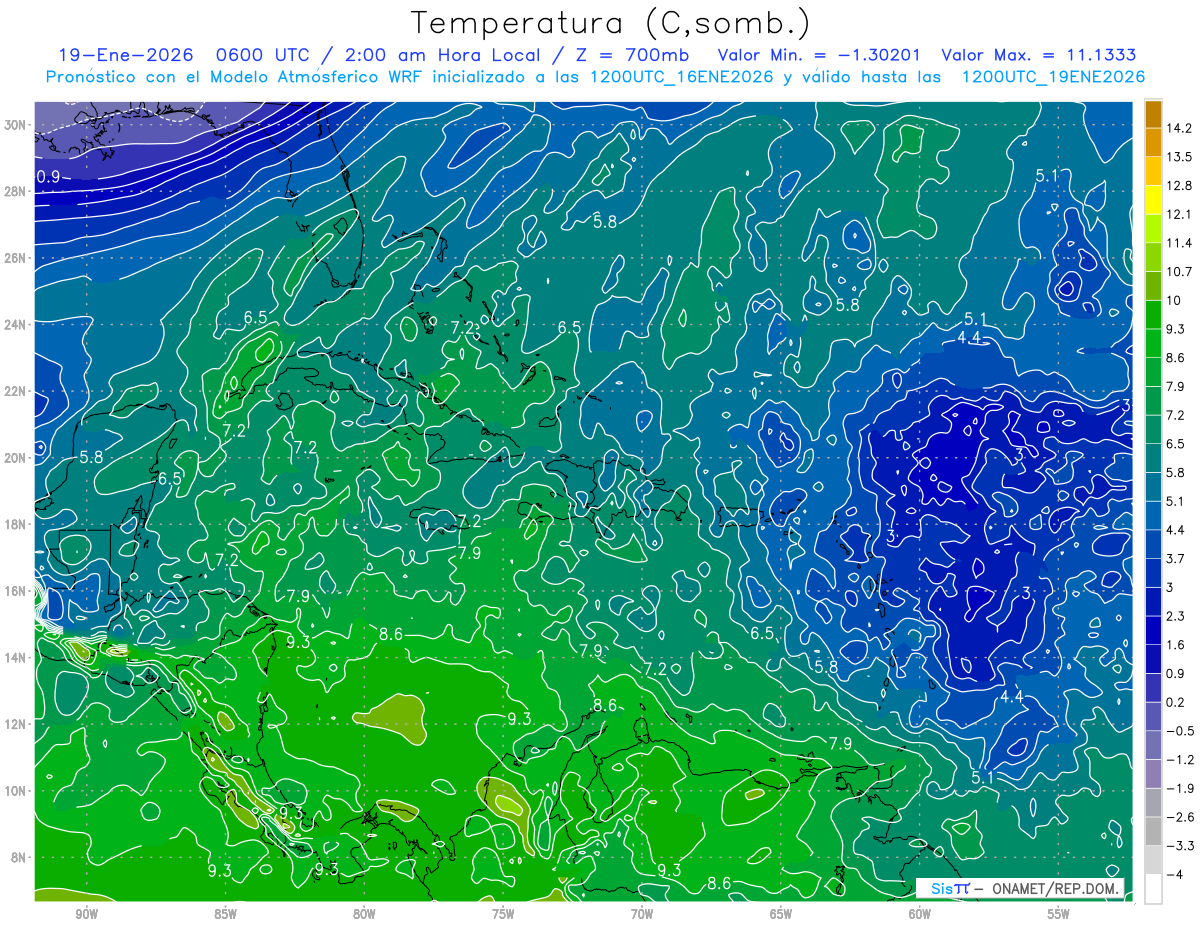This screenshot has width=1200, height=927.
Task: Click the 14.2 value on the color scale
Action: [x=1179, y=127]
